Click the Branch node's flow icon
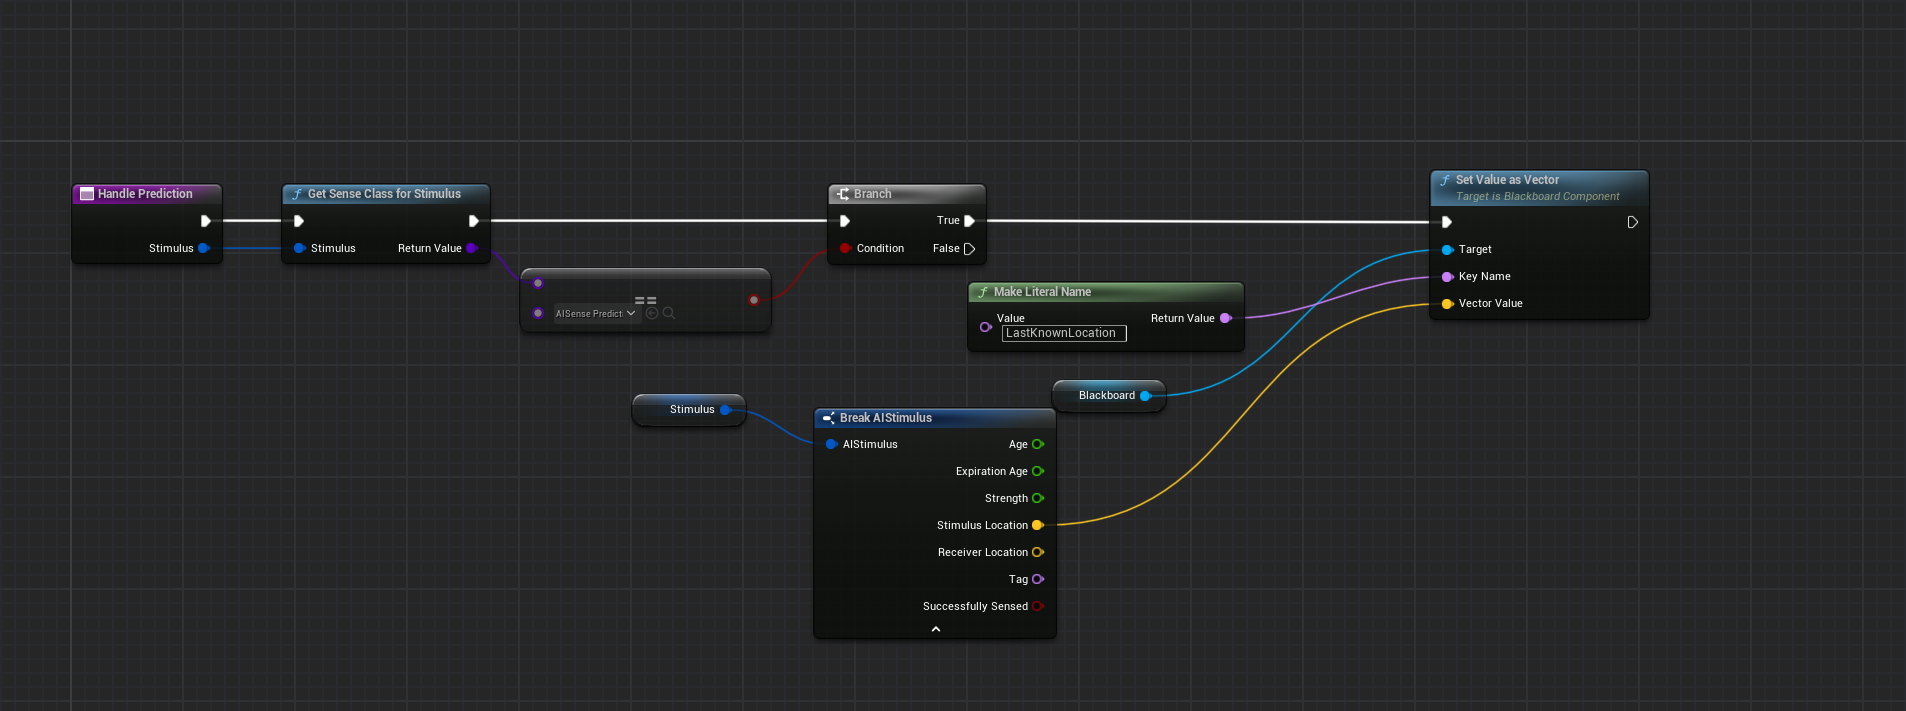Viewport: 1906px width, 711px height. (843, 194)
